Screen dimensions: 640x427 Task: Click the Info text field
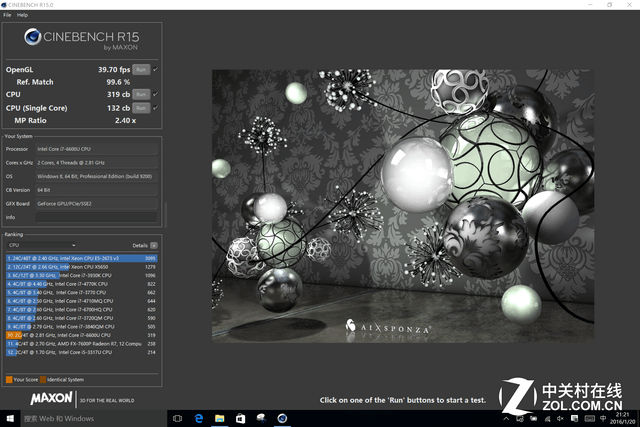[x=95, y=216]
